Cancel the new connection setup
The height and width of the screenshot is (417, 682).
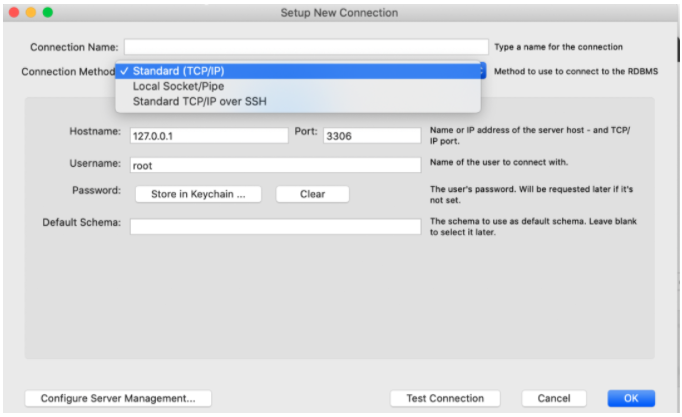click(x=554, y=398)
